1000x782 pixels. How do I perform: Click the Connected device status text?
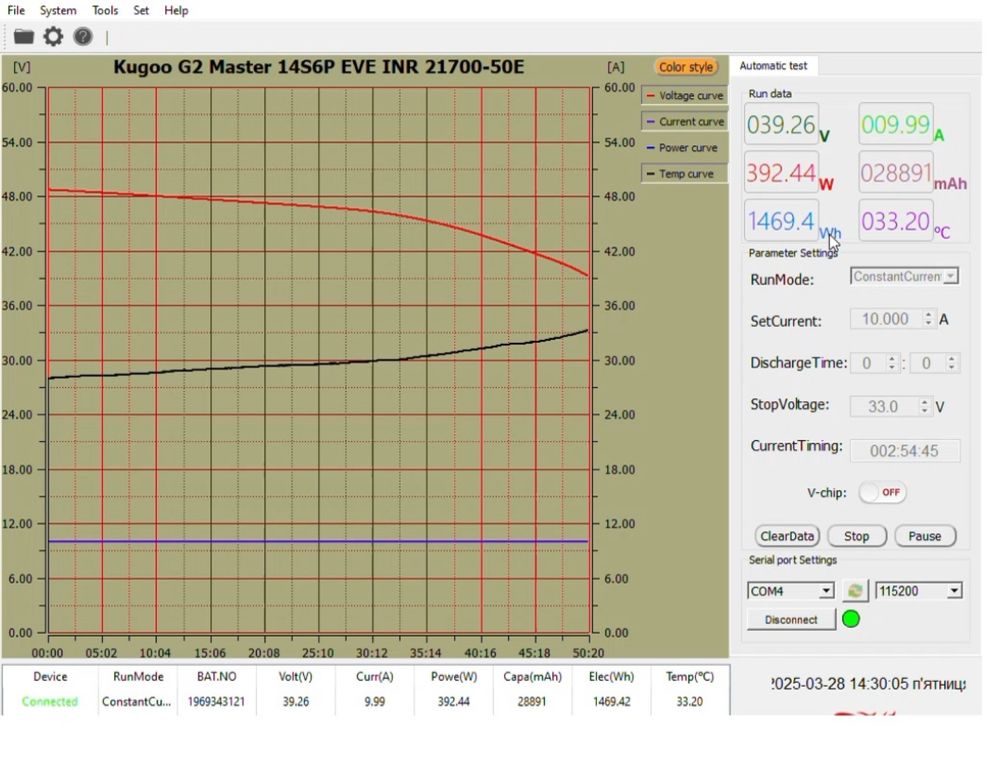click(x=50, y=702)
